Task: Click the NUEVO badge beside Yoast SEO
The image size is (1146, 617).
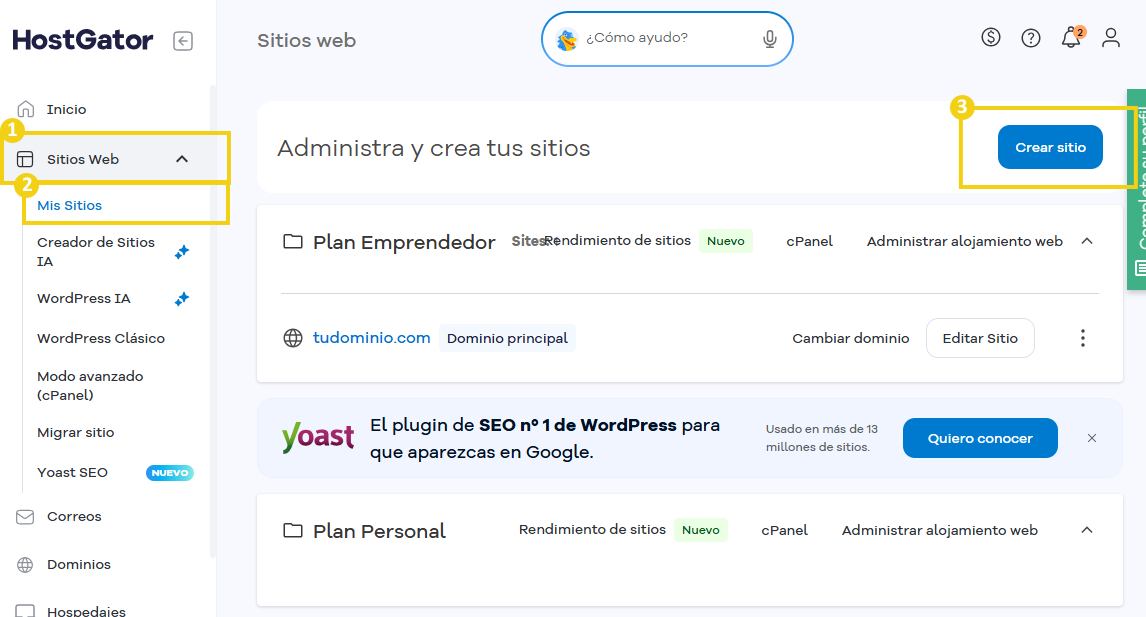Action: [170, 473]
